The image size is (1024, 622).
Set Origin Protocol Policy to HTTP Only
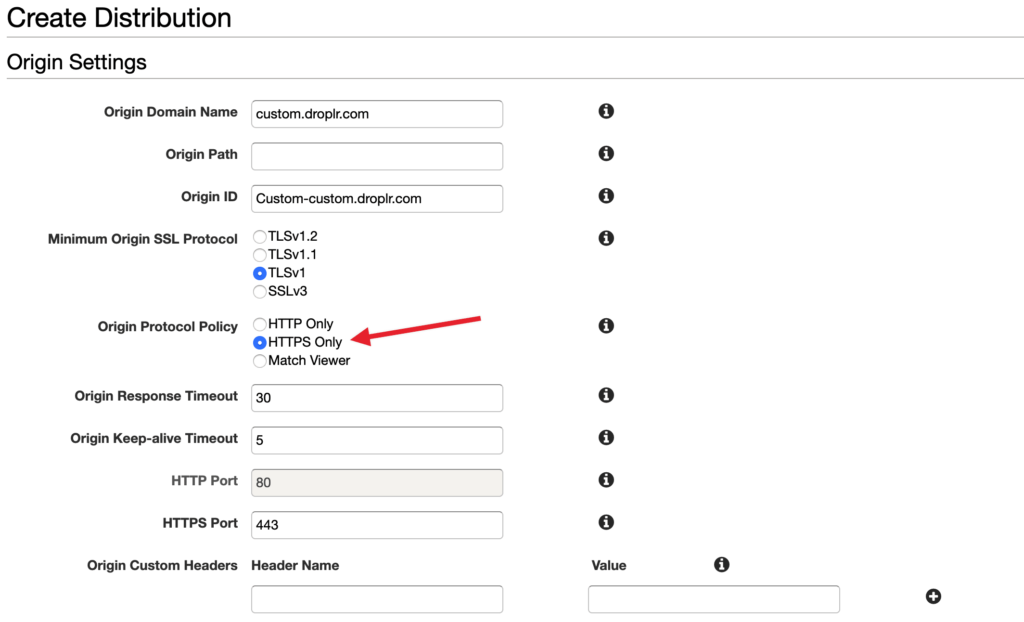(x=259, y=324)
